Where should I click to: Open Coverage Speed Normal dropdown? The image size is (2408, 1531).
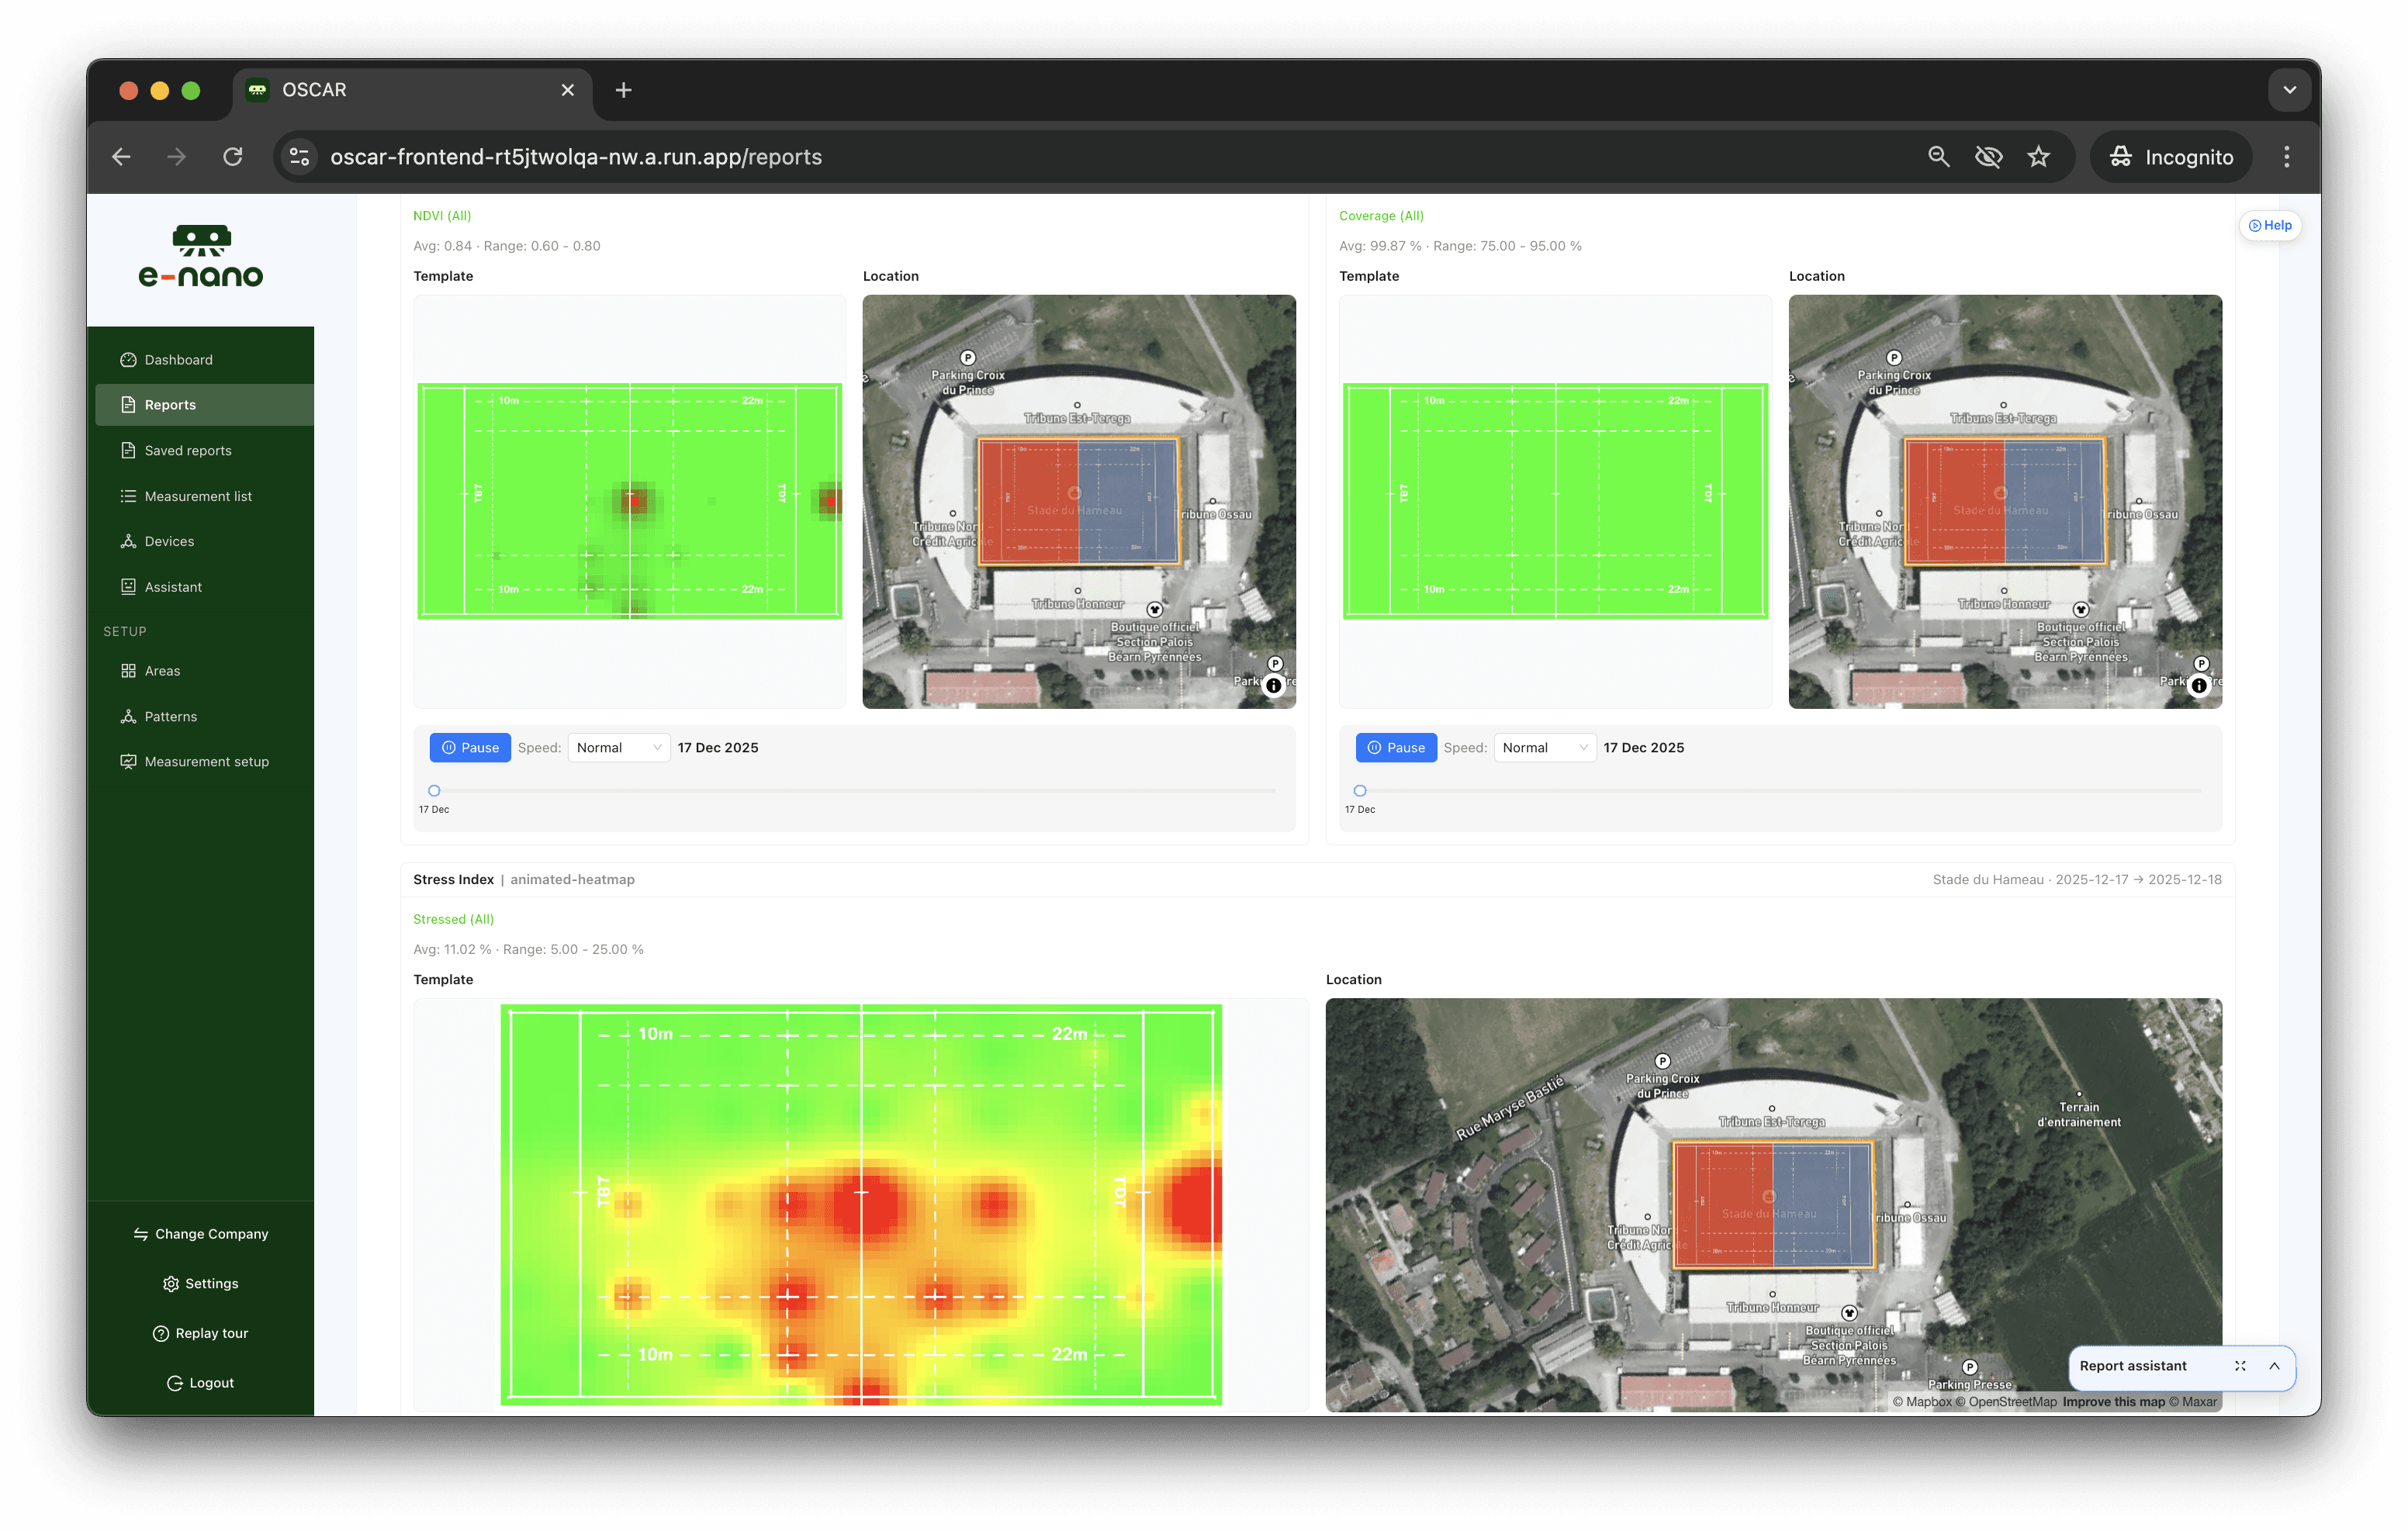point(1544,748)
